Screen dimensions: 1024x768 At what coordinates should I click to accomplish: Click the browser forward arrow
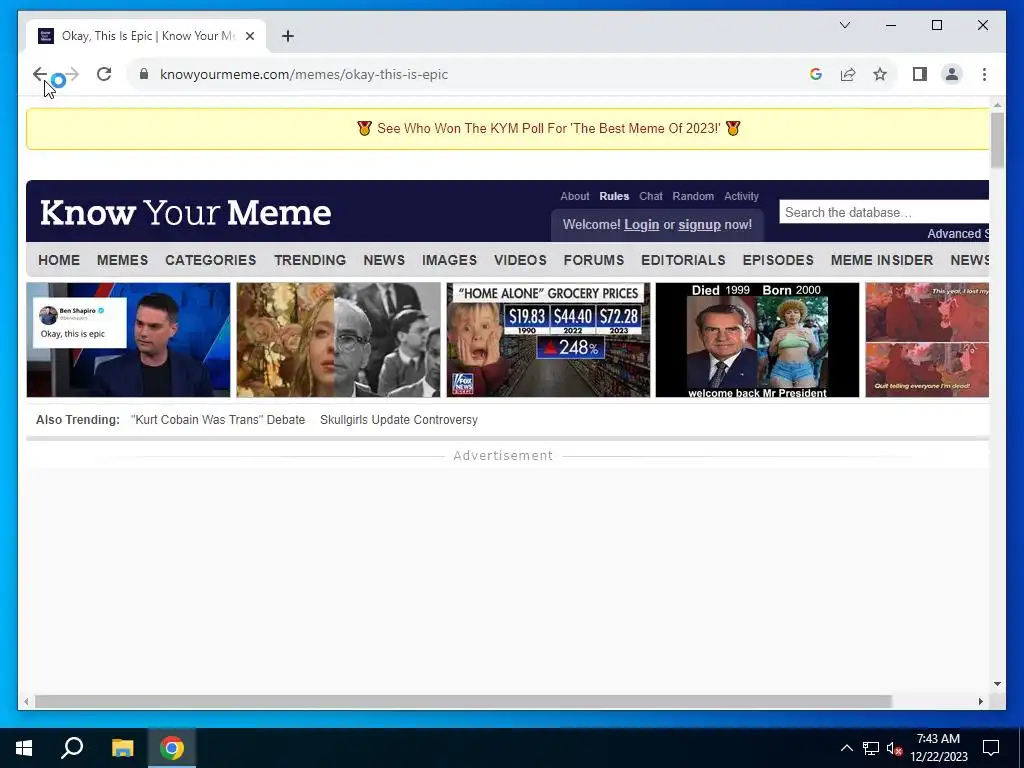click(72, 74)
